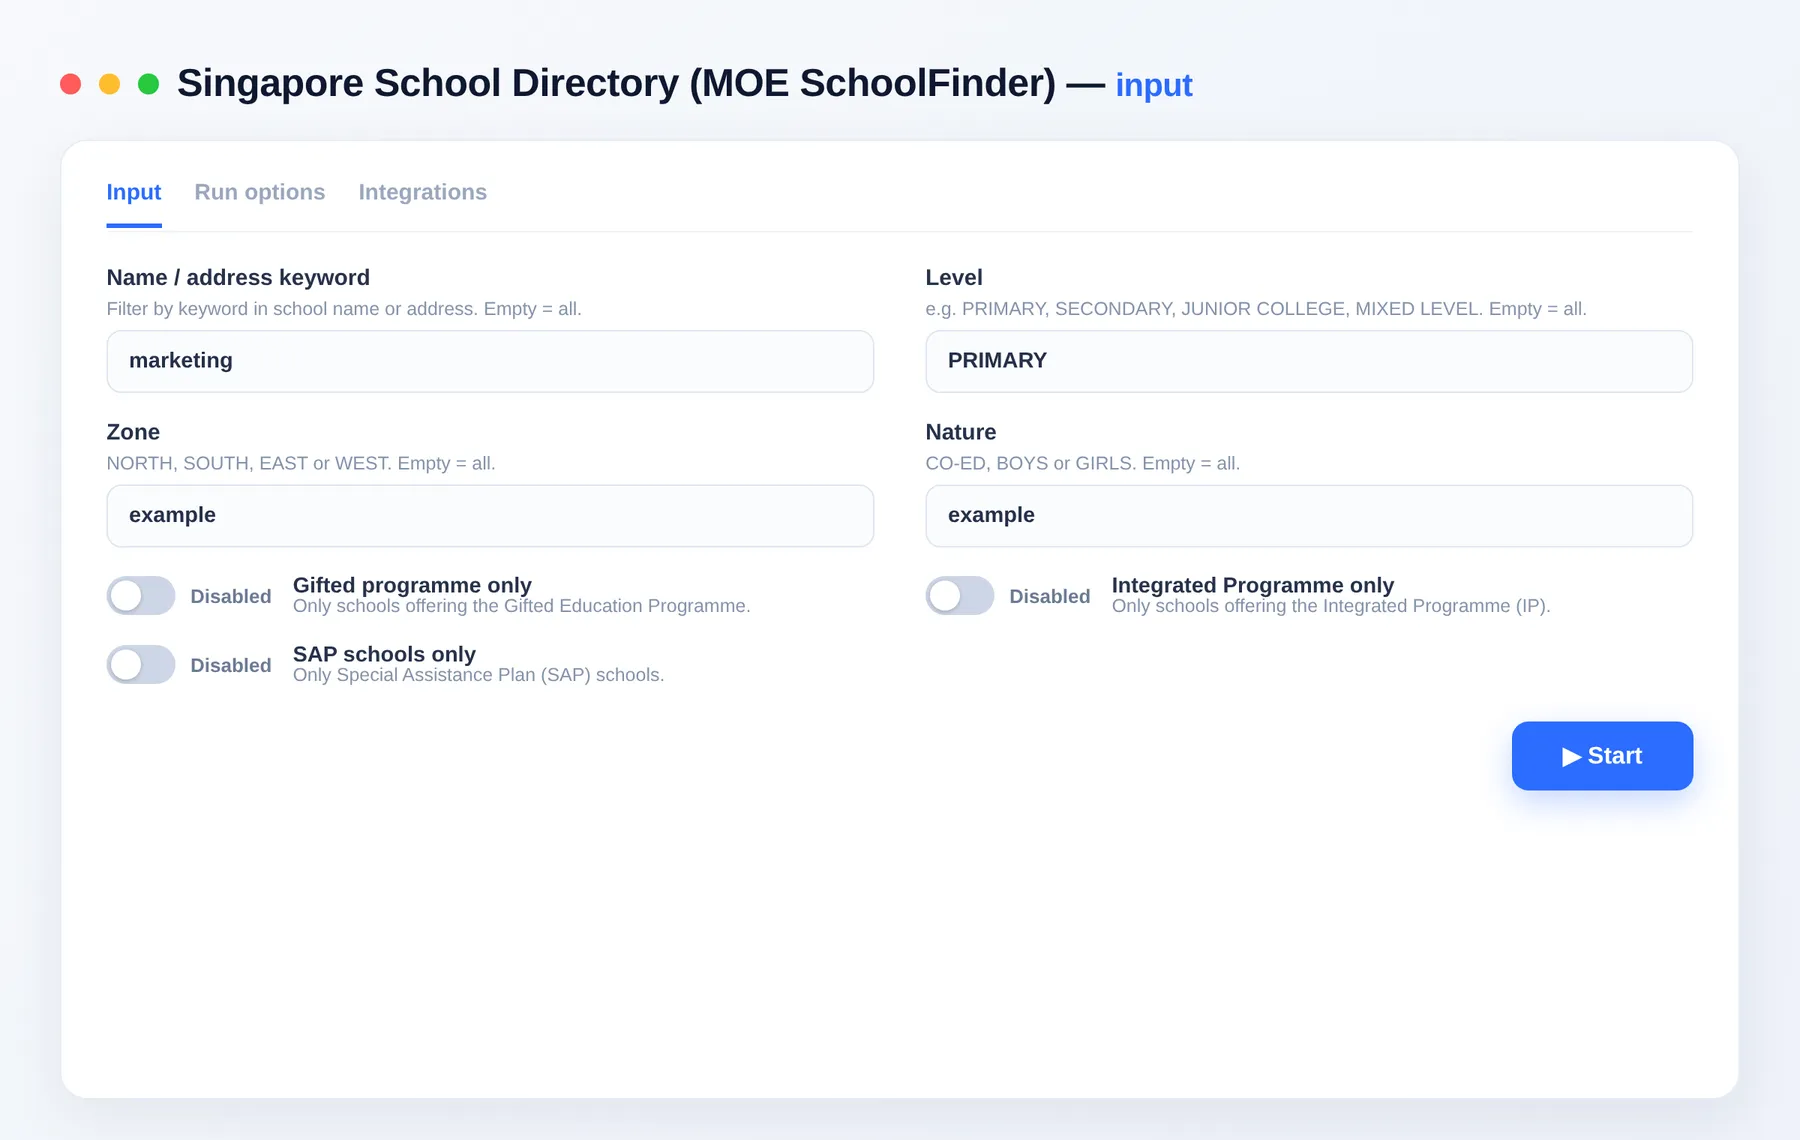Click the 'SAP schools only' label
Image resolution: width=1800 pixels, height=1140 pixels.
384,654
